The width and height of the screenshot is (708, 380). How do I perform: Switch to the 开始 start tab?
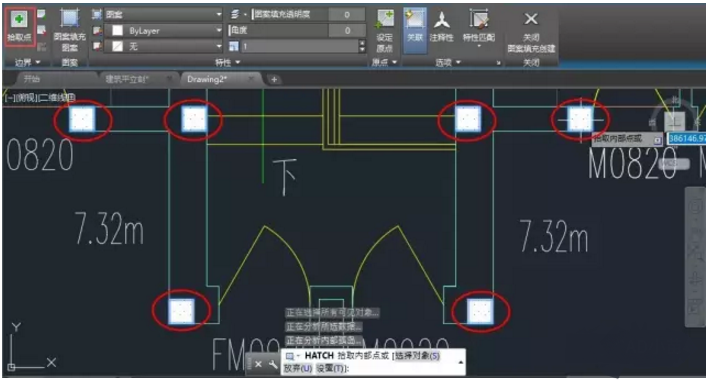tap(32, 79)
